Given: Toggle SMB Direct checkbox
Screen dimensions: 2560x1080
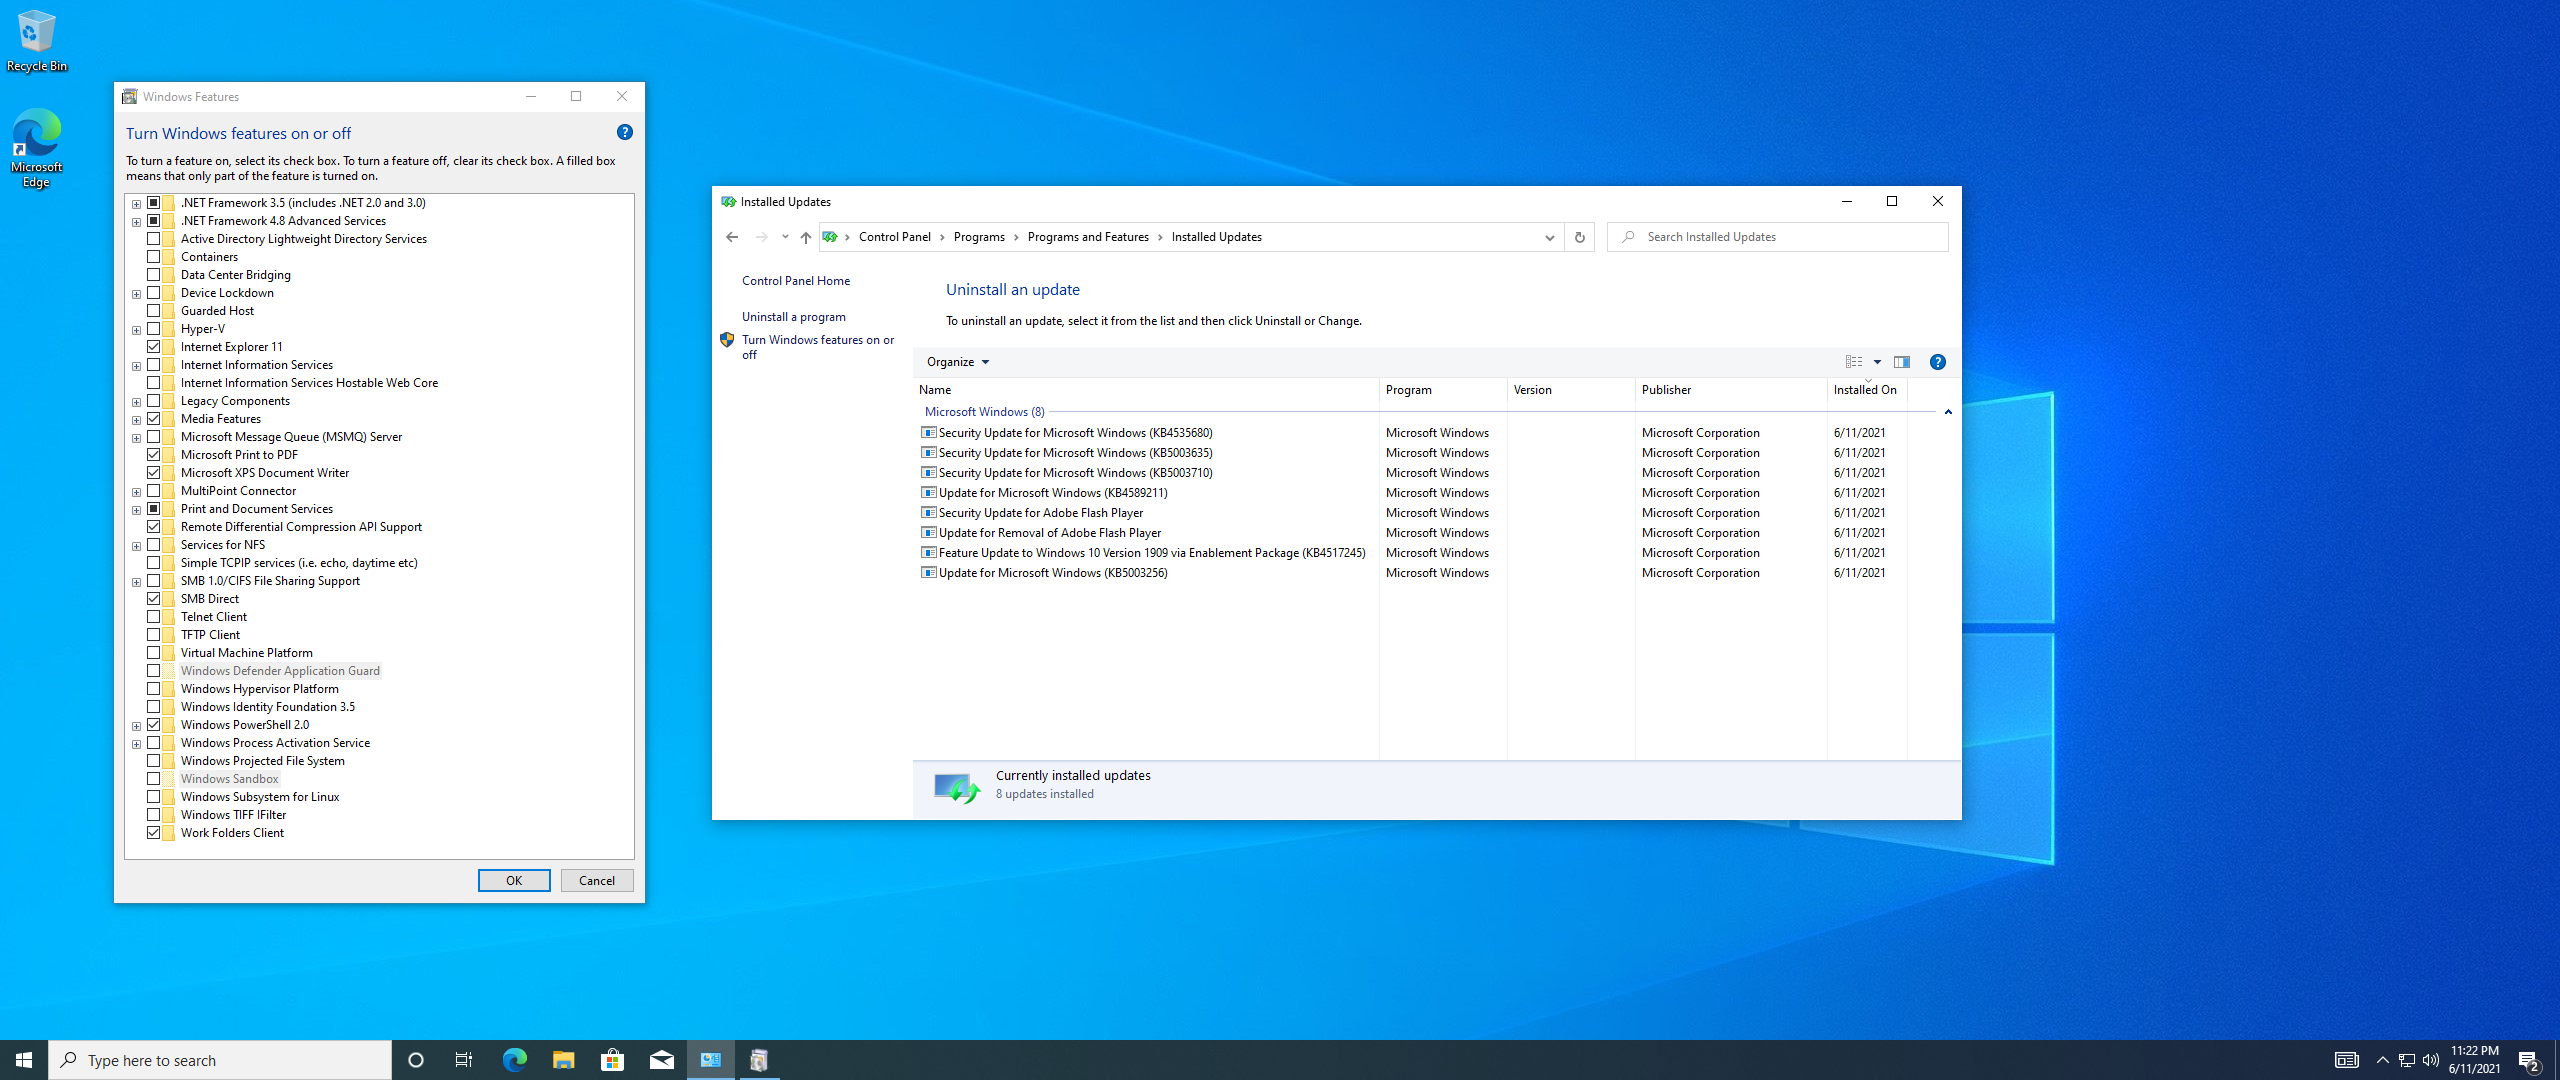Looking at the screenshot, I should click(154, 599).
